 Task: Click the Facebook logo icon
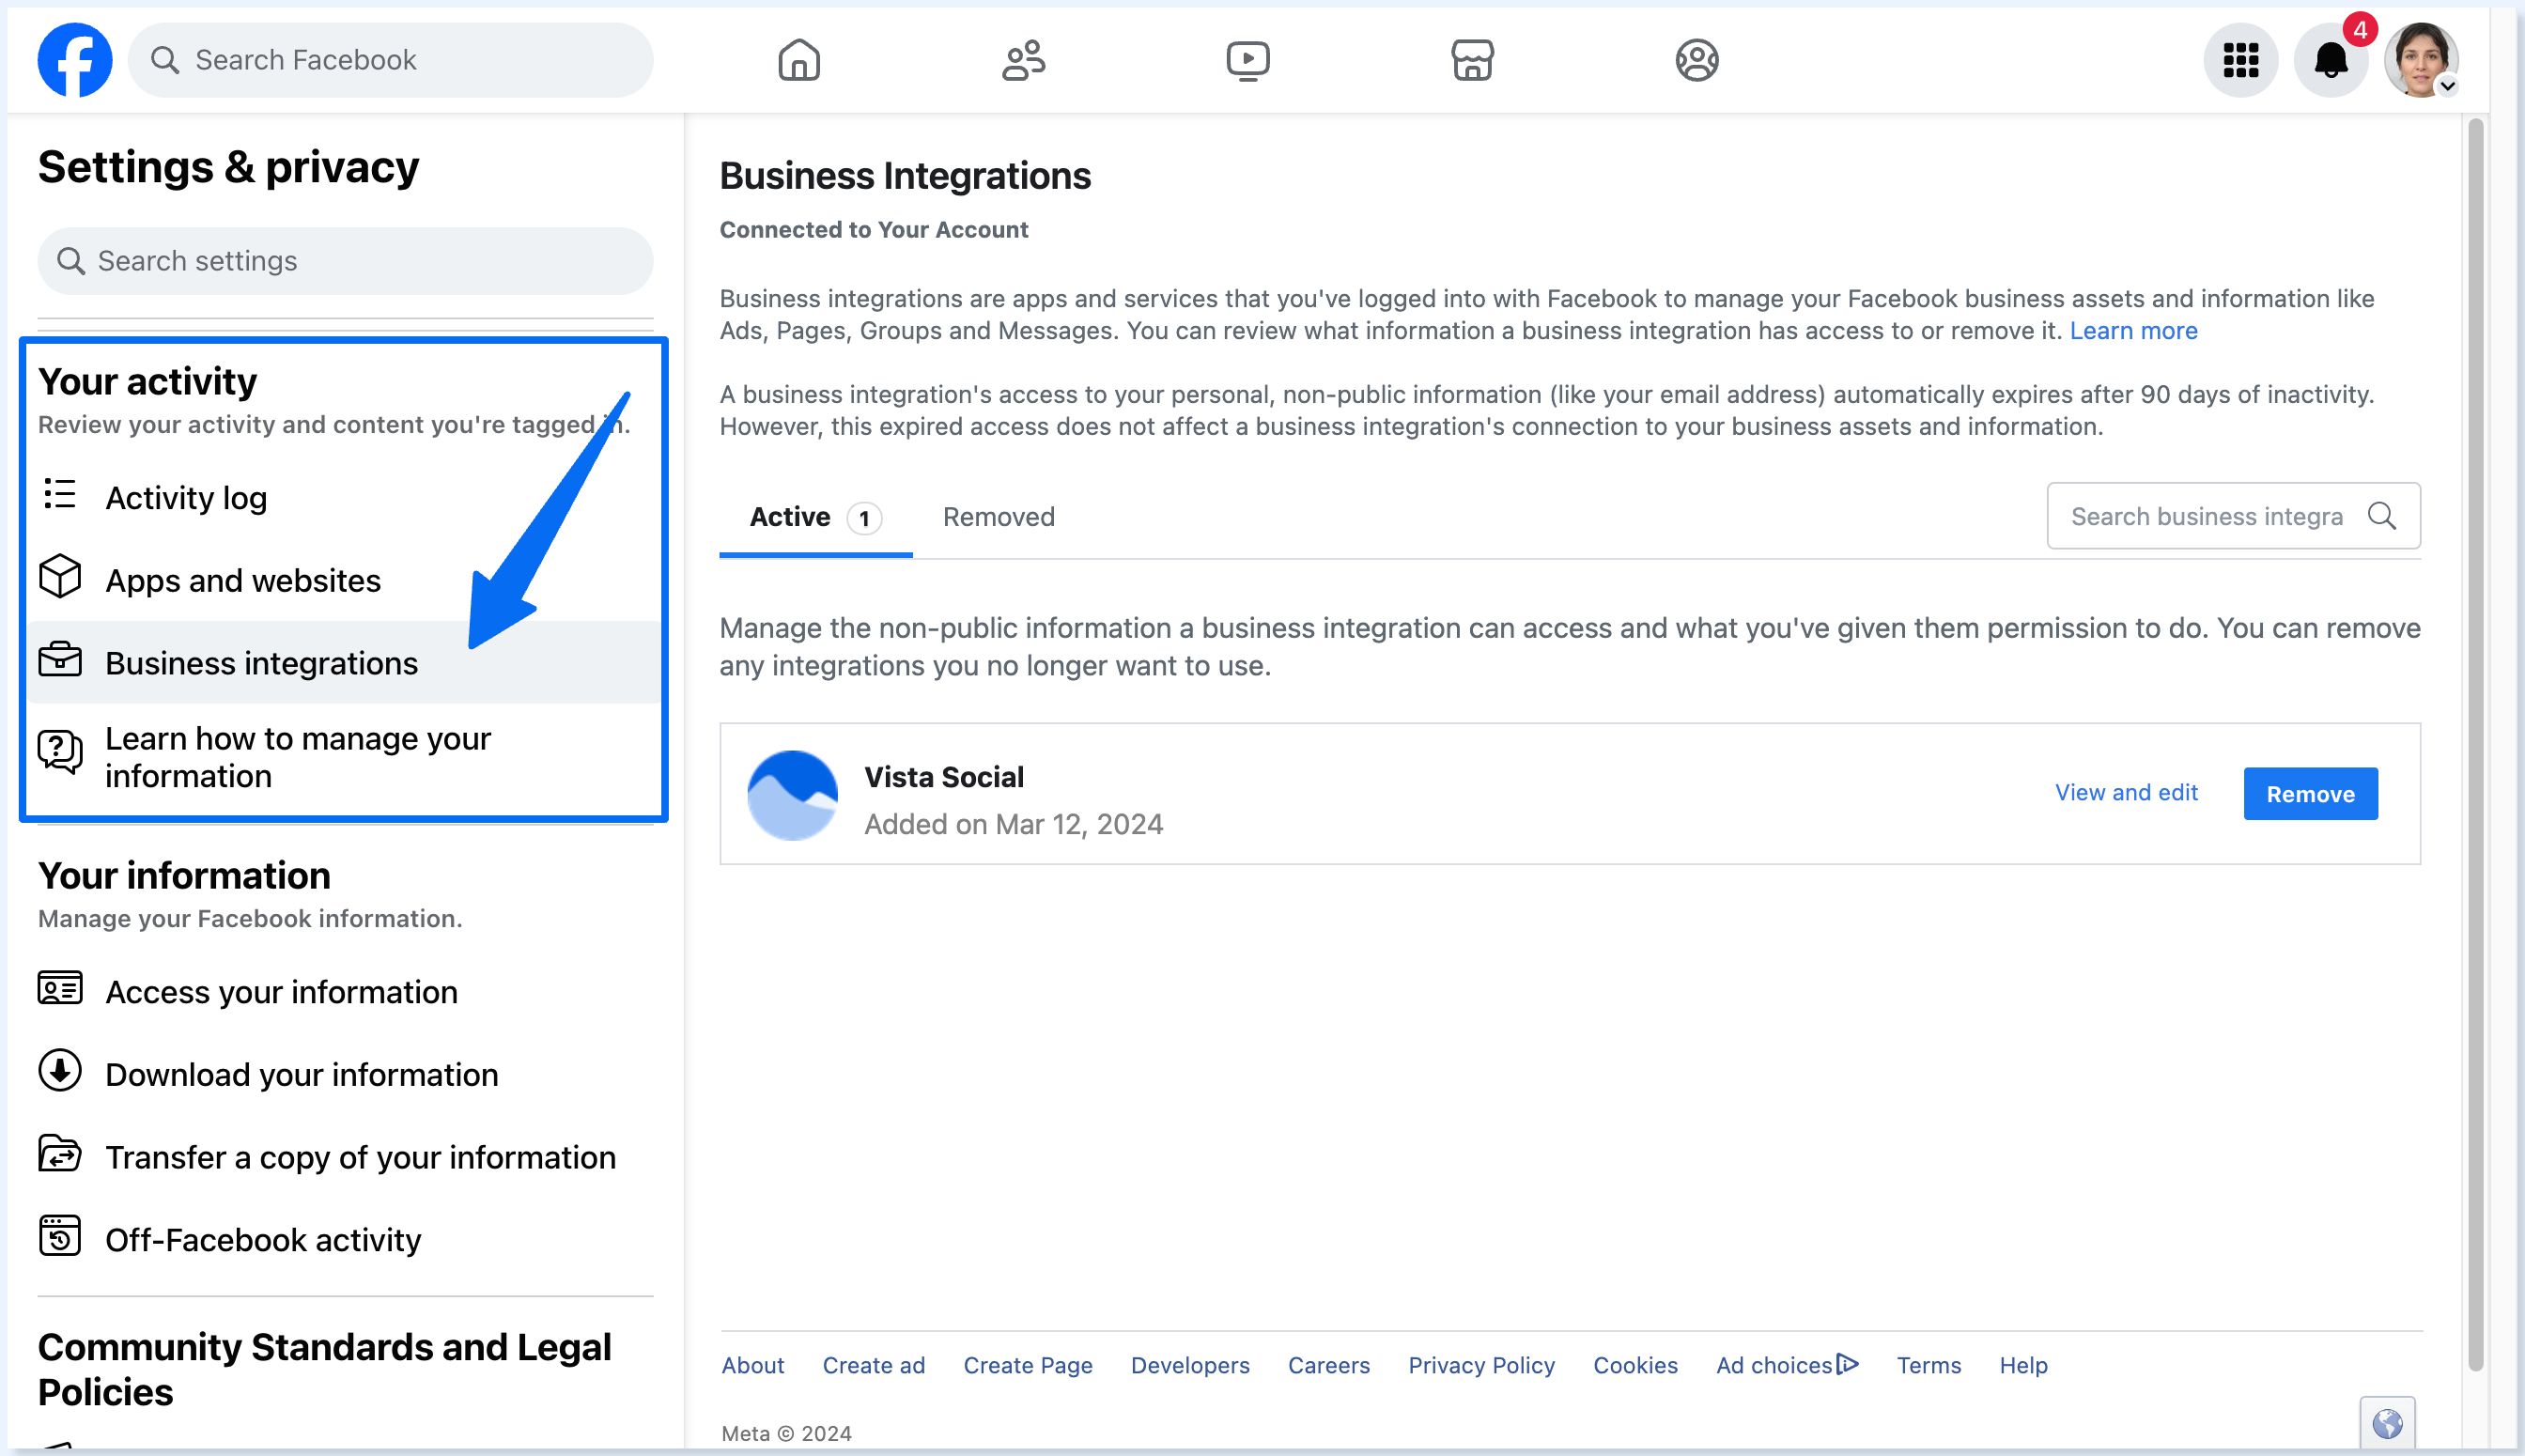[75, 60]
